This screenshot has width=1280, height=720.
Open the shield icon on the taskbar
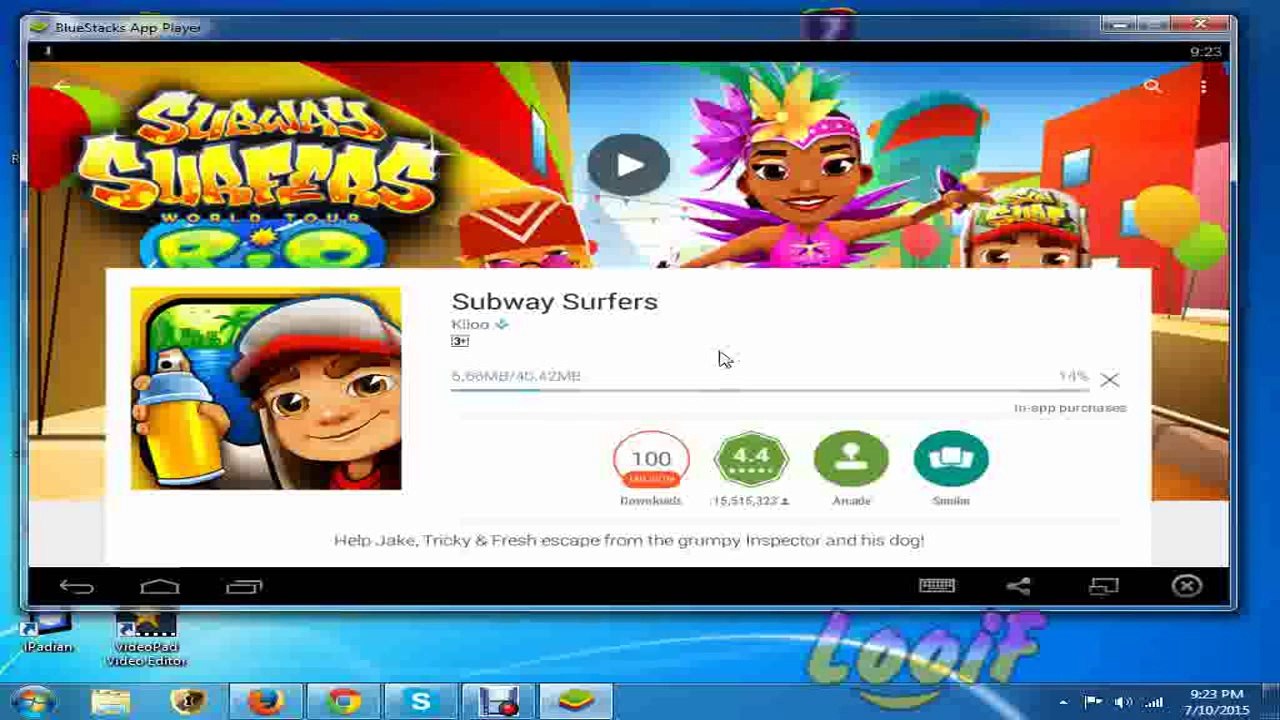point(188,702)
